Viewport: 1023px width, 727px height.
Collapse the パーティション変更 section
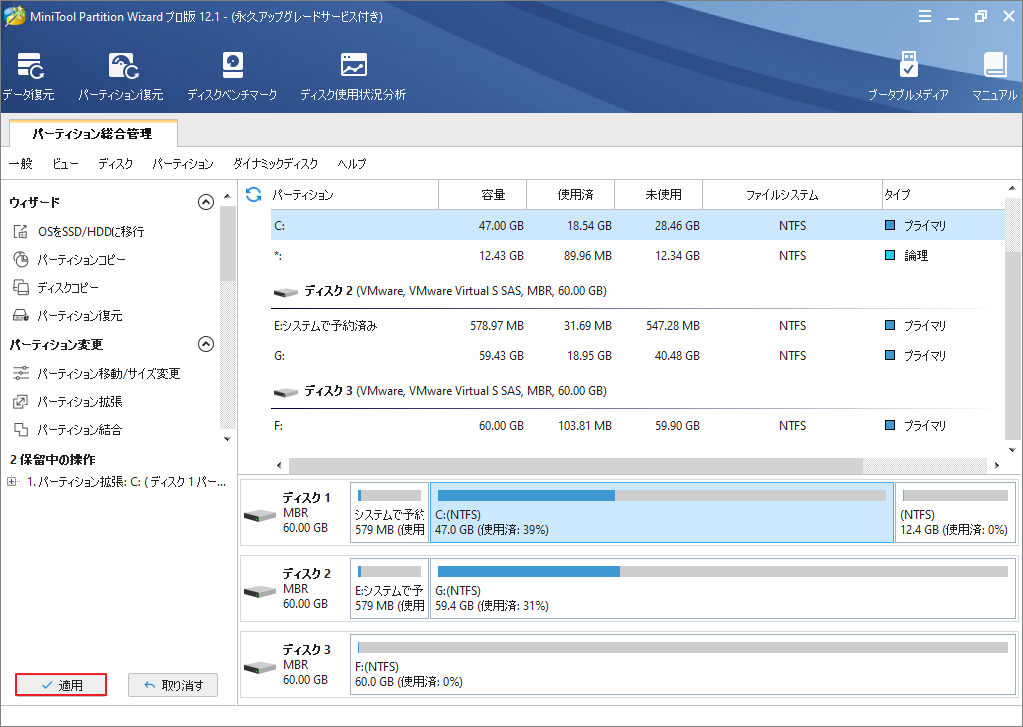pos(206,345)
